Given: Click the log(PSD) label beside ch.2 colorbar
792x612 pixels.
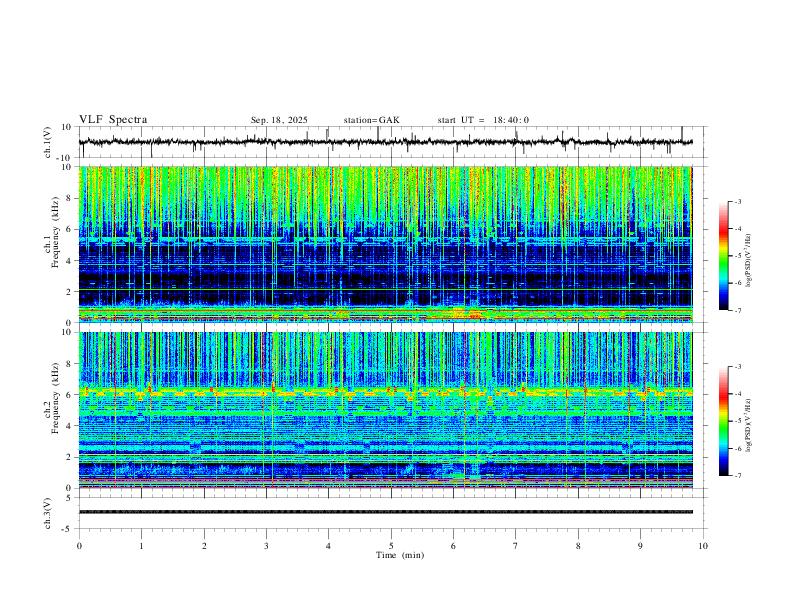Looking at the screenshot, I should [748, 425].
